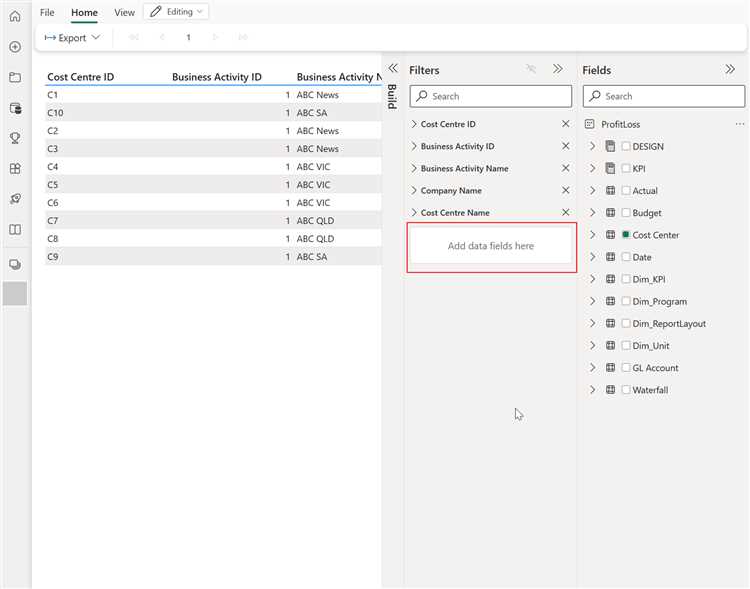Image resolution: width=750 pixels, height=589 pixels.
Task: Enable the Dim_Program checkbox
Action: pyautogui.click(x=626, y=301)
